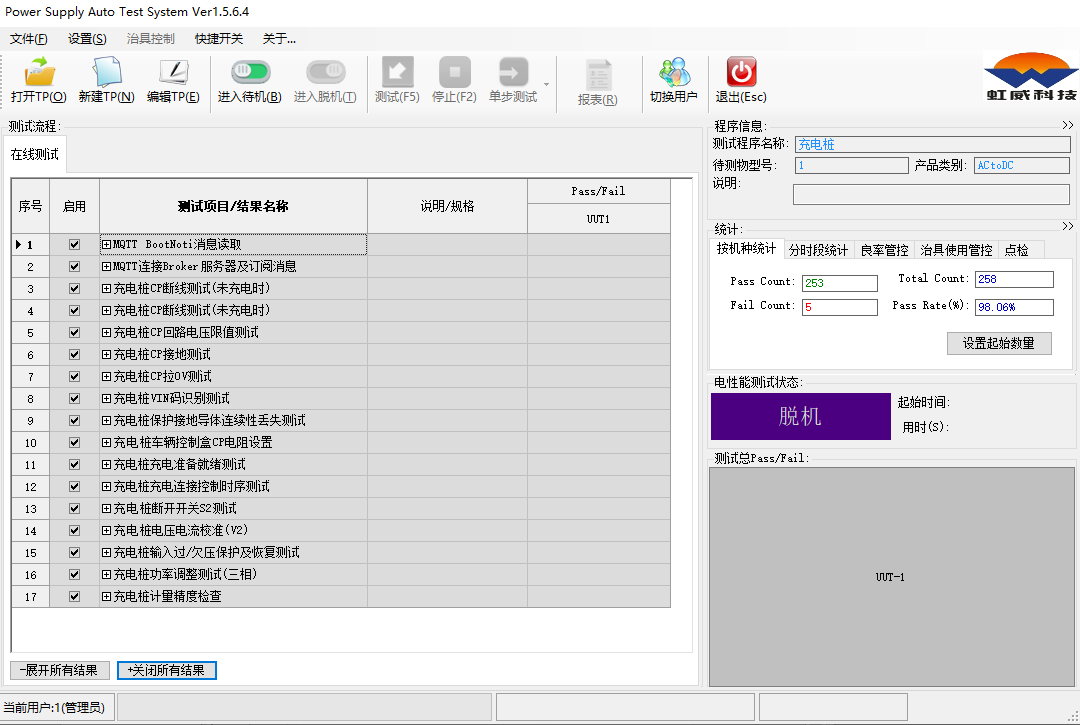Expand 充电桩CP回路电压限值测试 item
1080x725 pixels.
(106, 333)
